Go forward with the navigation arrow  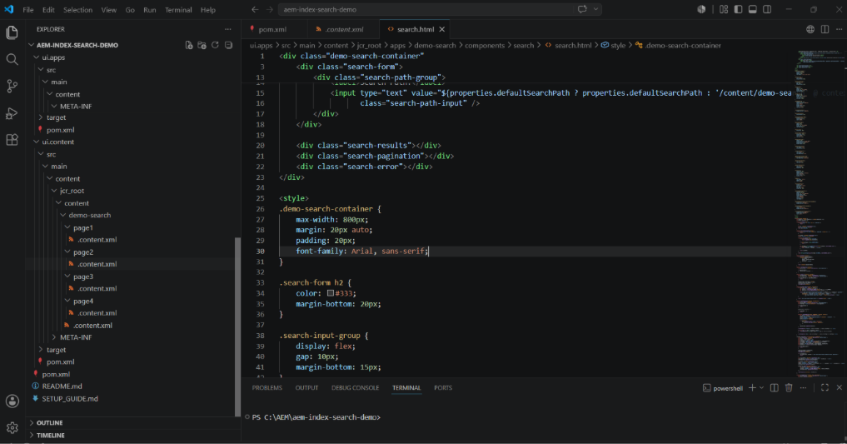coord(269,9)
